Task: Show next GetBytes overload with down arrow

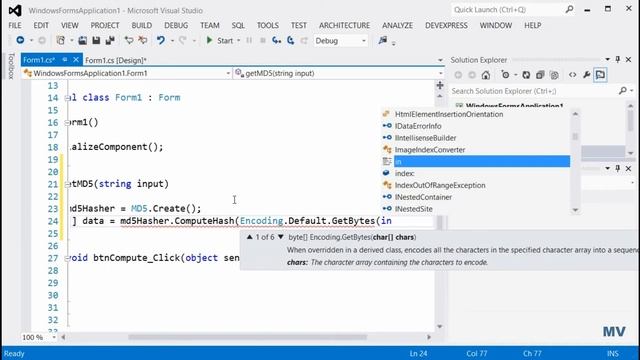Action: coord(280,237)
